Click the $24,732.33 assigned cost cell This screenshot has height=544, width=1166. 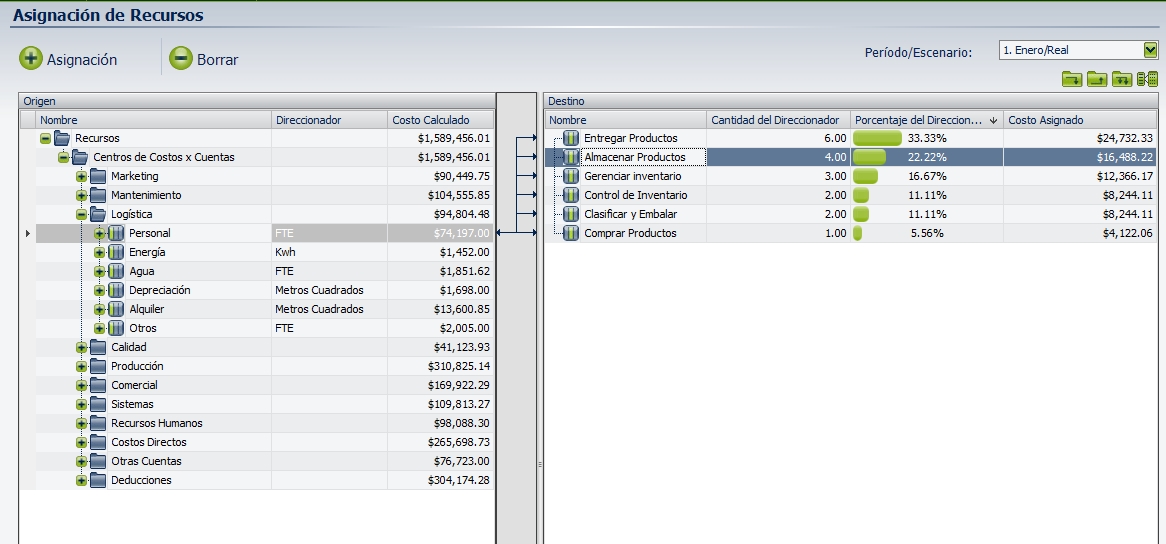coord(1080,138)
